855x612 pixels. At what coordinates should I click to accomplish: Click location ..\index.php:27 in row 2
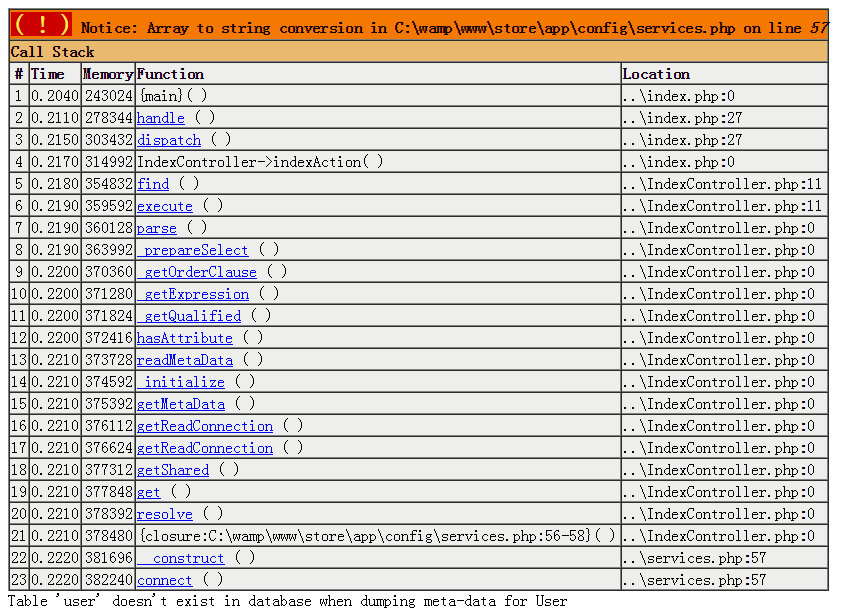coord(683,118)
